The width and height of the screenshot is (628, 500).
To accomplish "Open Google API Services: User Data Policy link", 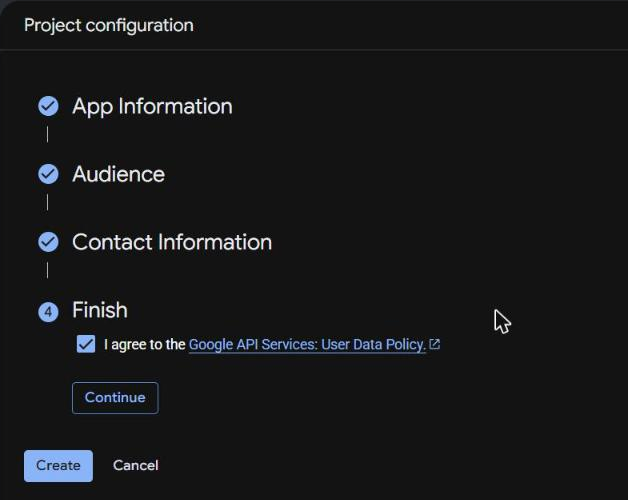I will coord(307,345).
